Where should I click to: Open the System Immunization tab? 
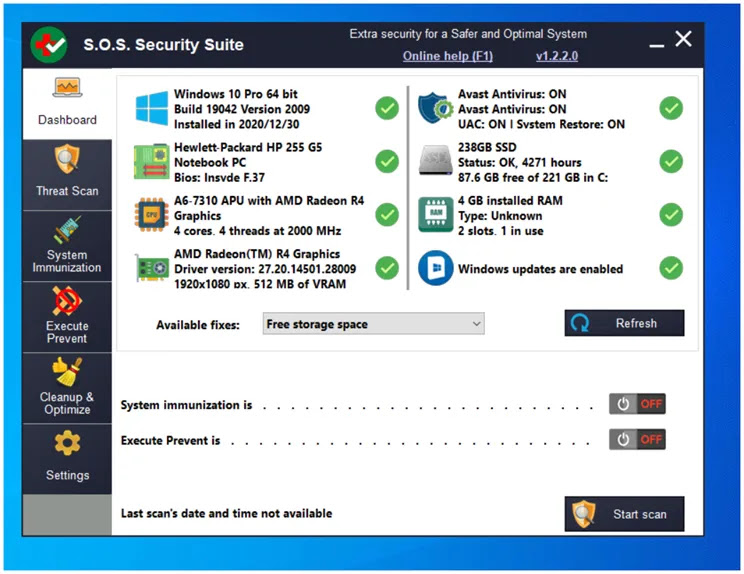click(67, 246)
